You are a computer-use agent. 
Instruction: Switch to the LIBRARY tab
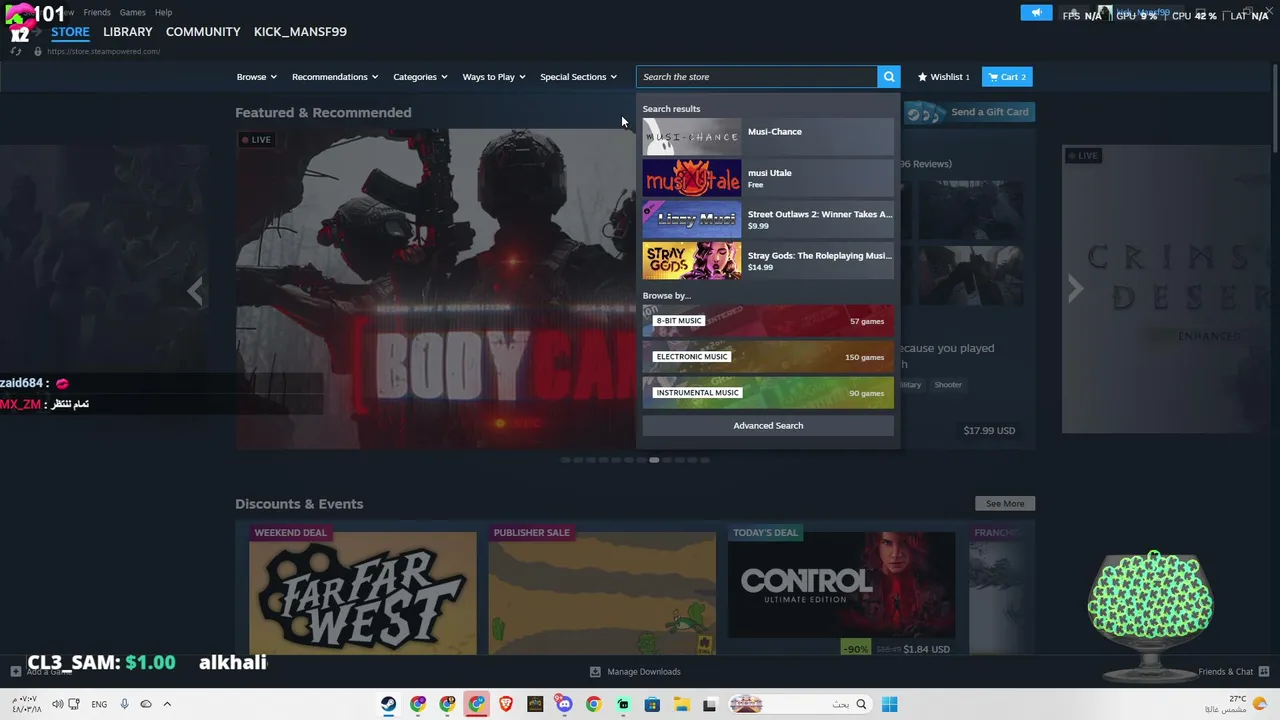point(128,32)
